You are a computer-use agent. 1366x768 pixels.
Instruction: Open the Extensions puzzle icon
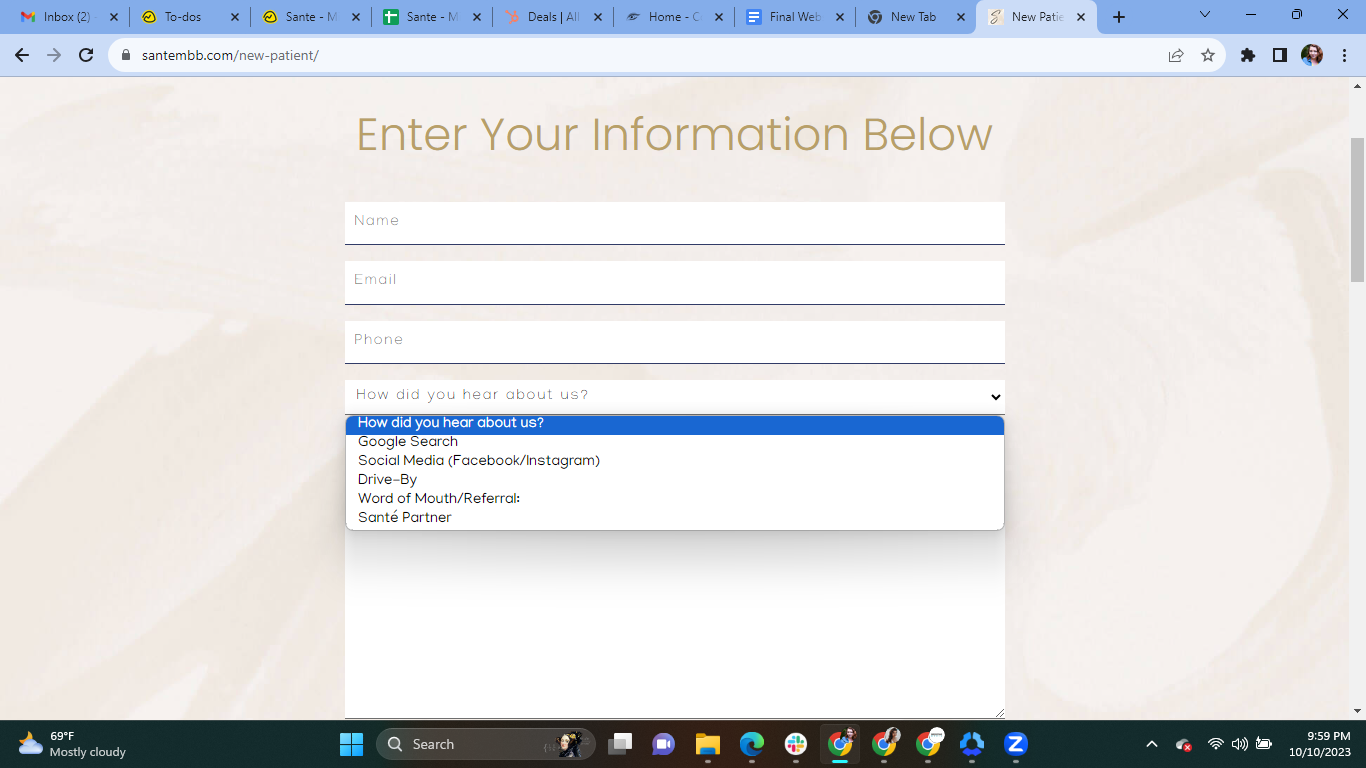click(x=1248, y=55)
